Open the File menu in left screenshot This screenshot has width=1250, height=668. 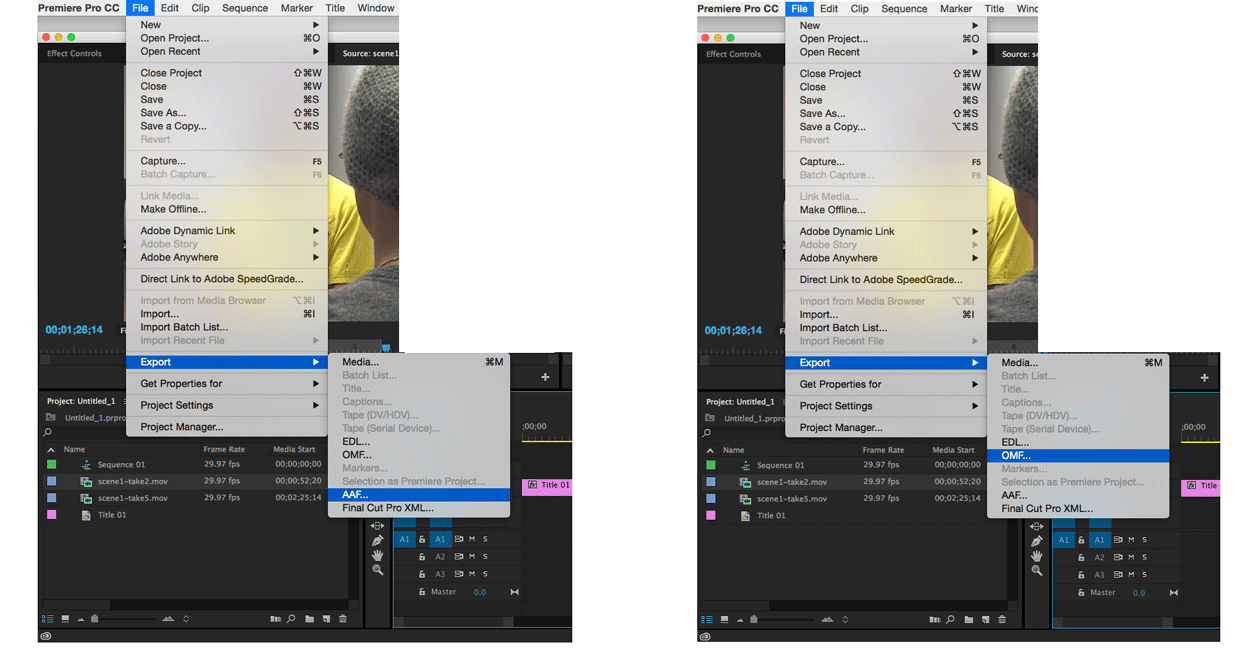pyautogui.click(x=140, y=8)
